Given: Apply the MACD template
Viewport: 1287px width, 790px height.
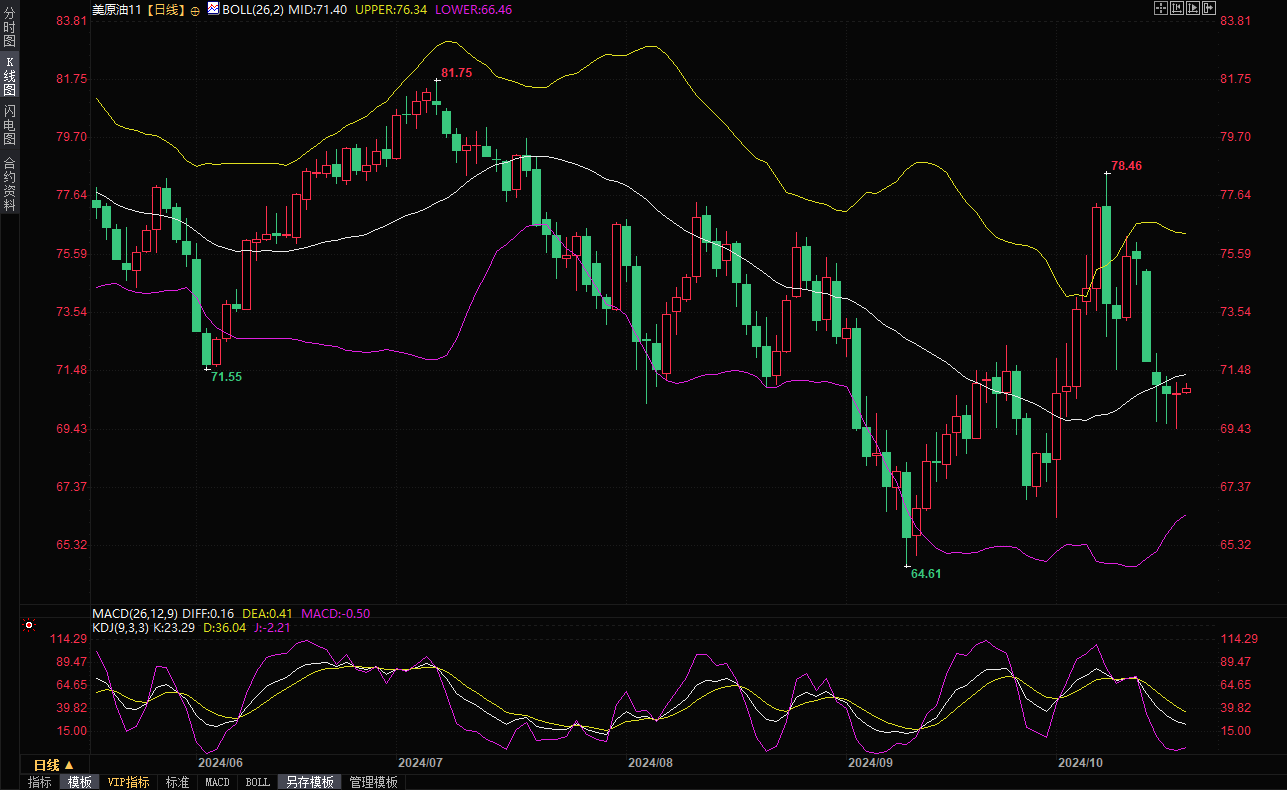Looking at the screenshot, I should click(x=217, y=782).
